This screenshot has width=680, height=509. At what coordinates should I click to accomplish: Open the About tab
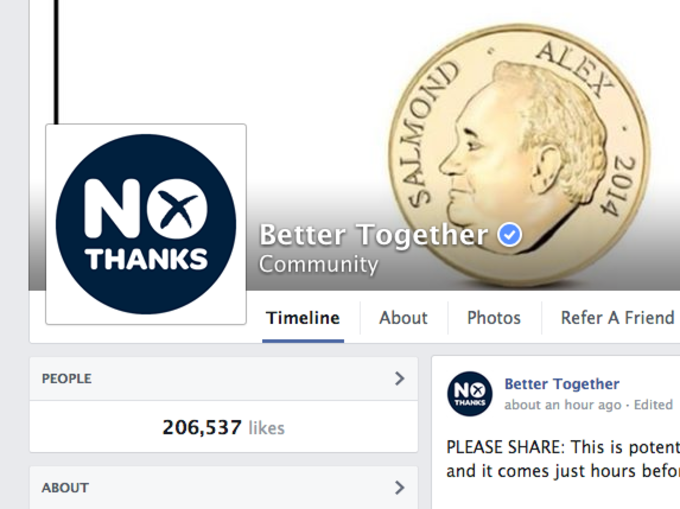(403, 318)
